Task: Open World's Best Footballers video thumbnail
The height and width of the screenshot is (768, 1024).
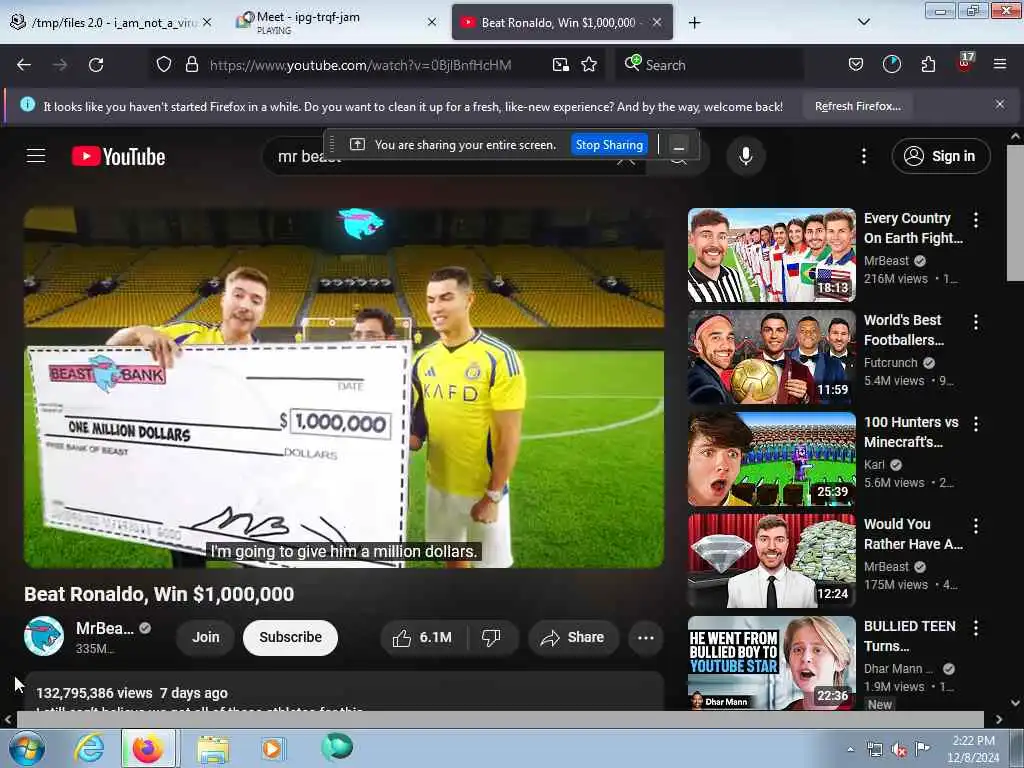Action: pos(771,357)
